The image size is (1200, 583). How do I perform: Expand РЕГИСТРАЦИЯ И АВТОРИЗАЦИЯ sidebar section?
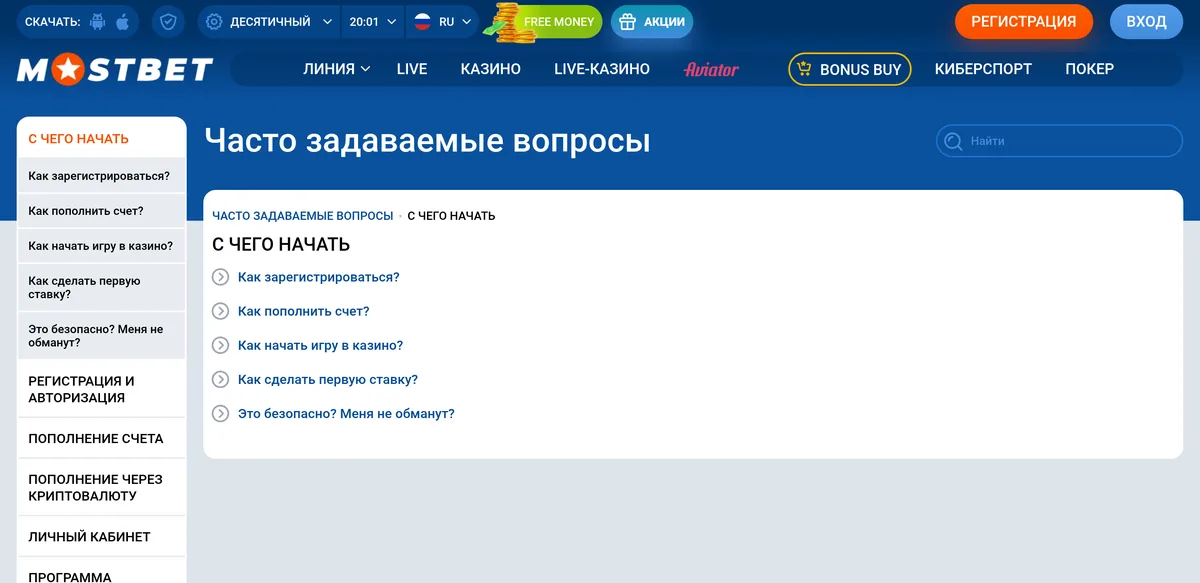[x=102, y=389]
